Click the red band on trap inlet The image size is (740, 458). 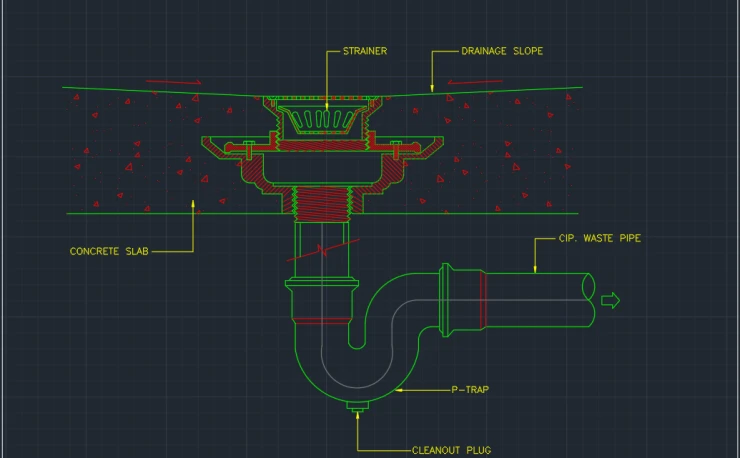pos(312,322)
